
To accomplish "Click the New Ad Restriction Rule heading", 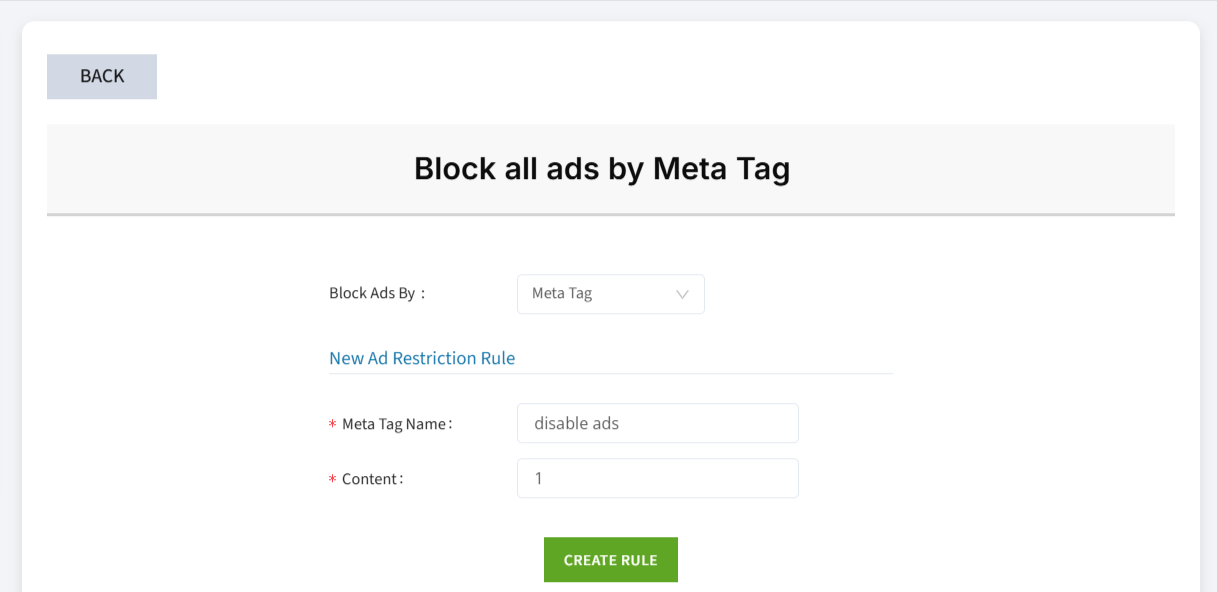I will click(x=422, y=358).
